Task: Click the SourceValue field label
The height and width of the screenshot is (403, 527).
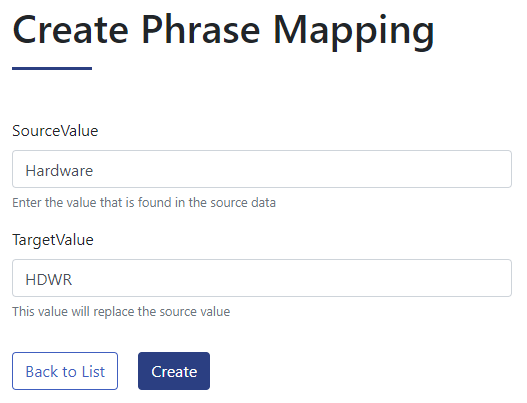Action: pyautogui.click(x=55, y=131)
